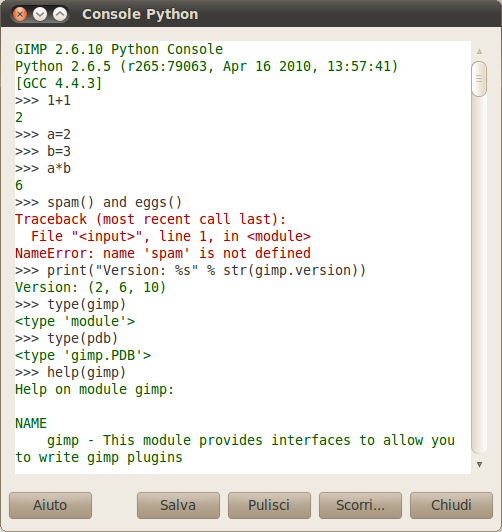Maximize the Console Python window
Viewport: 502px width, 532px height.
[60, 14]
